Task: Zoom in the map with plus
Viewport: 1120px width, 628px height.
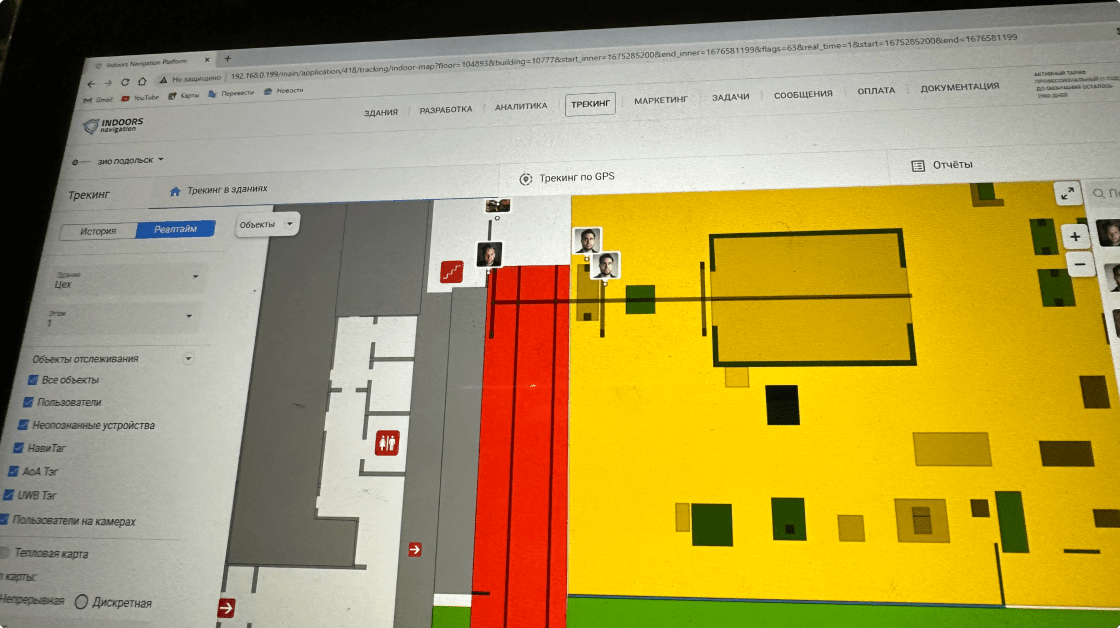Action: point(1074,236)
